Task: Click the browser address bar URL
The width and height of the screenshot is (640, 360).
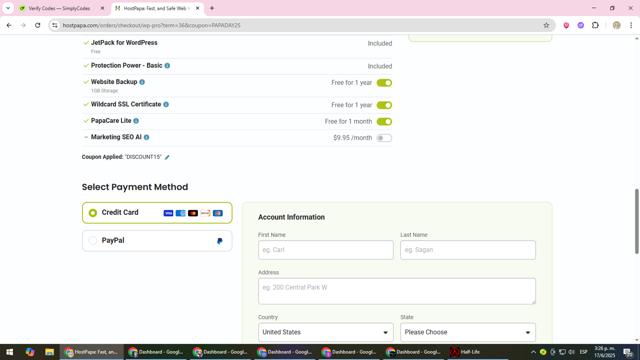Action: [151, 25]
